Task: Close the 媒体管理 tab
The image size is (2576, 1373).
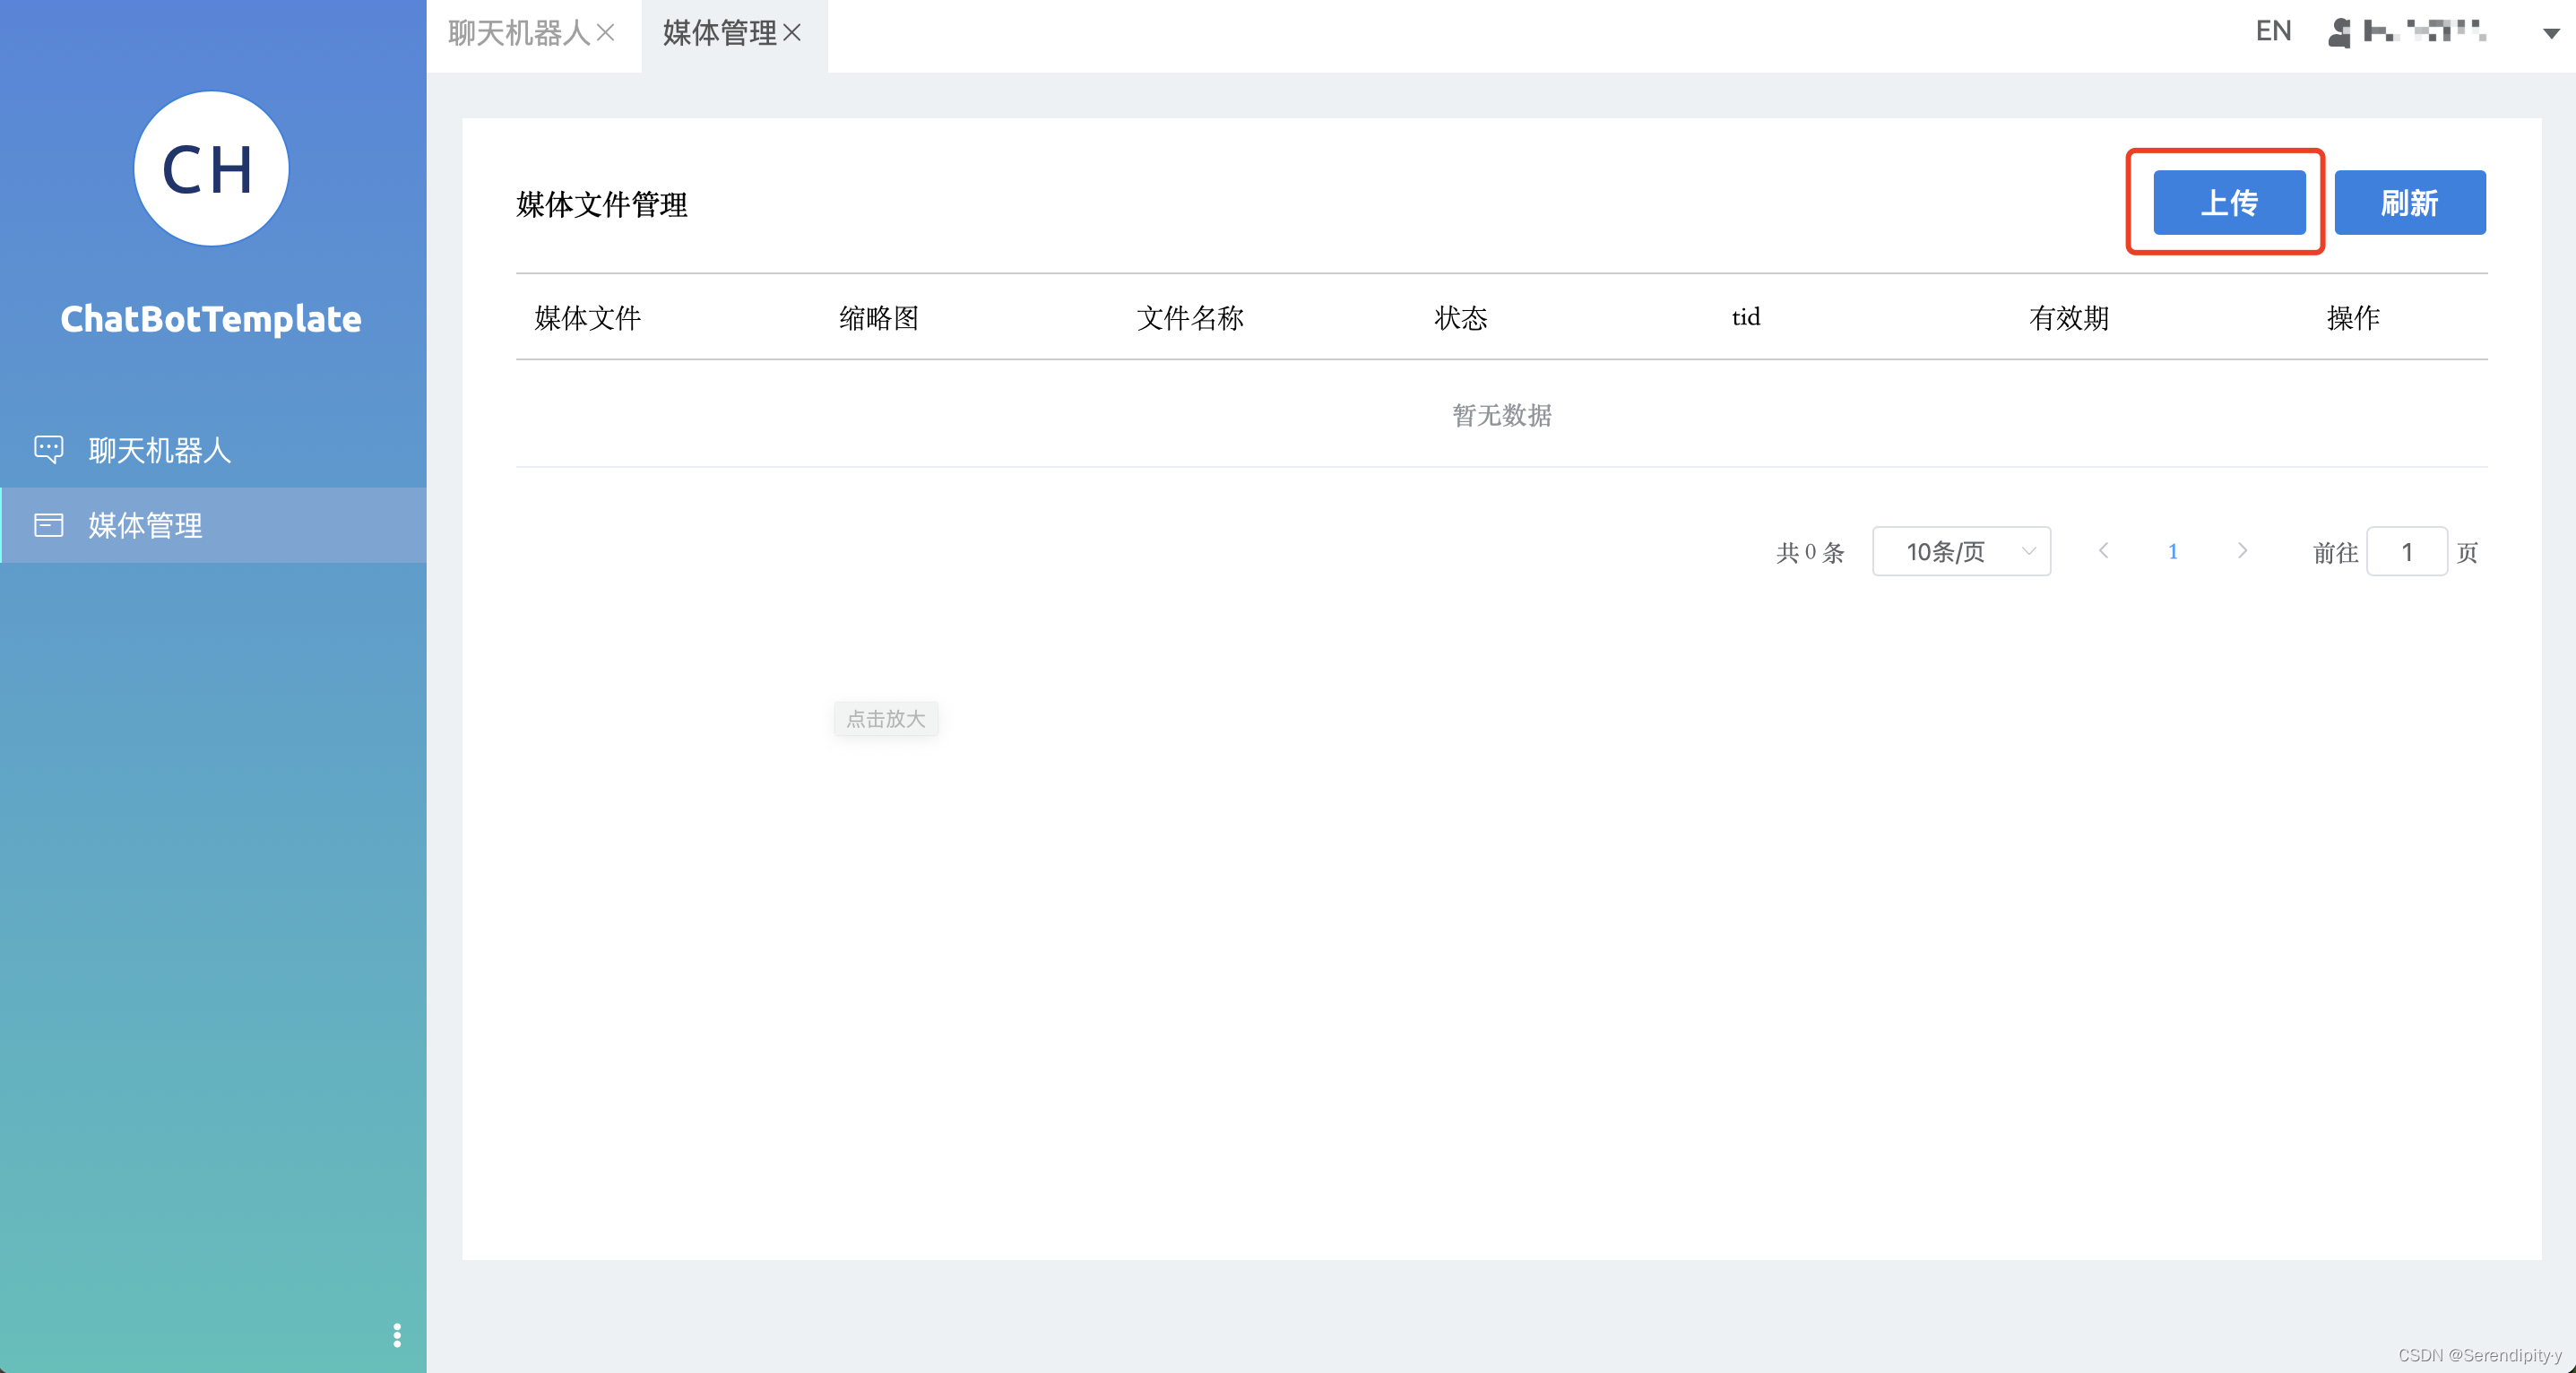Action: (x=792, y=33)
